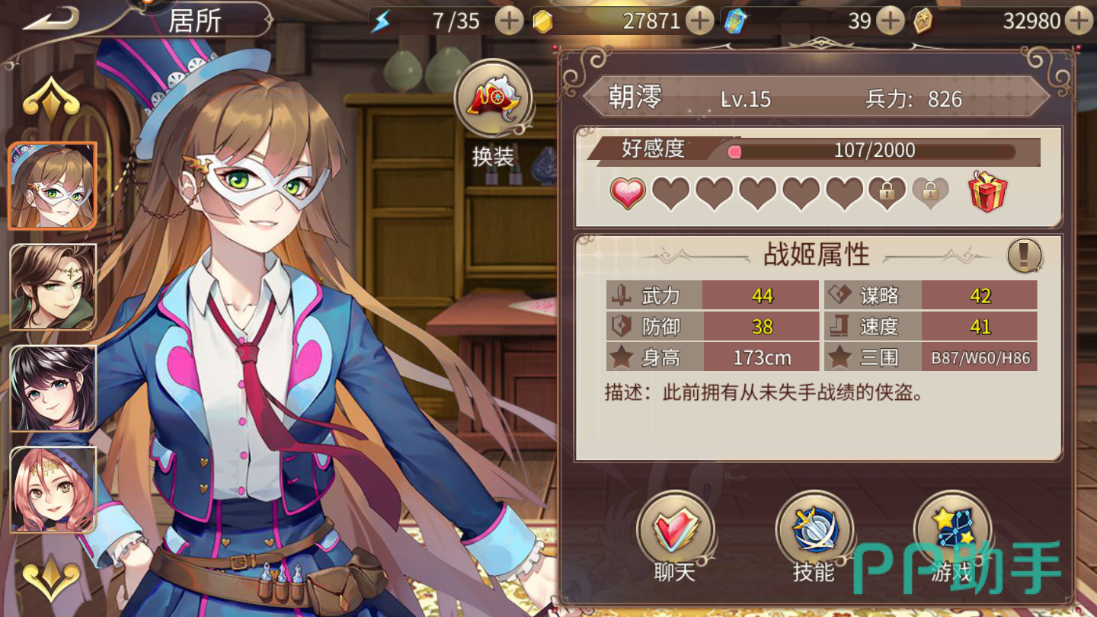
Task: Add amber currency with plus beside 32980
Action: click(x=1080, y=21)
